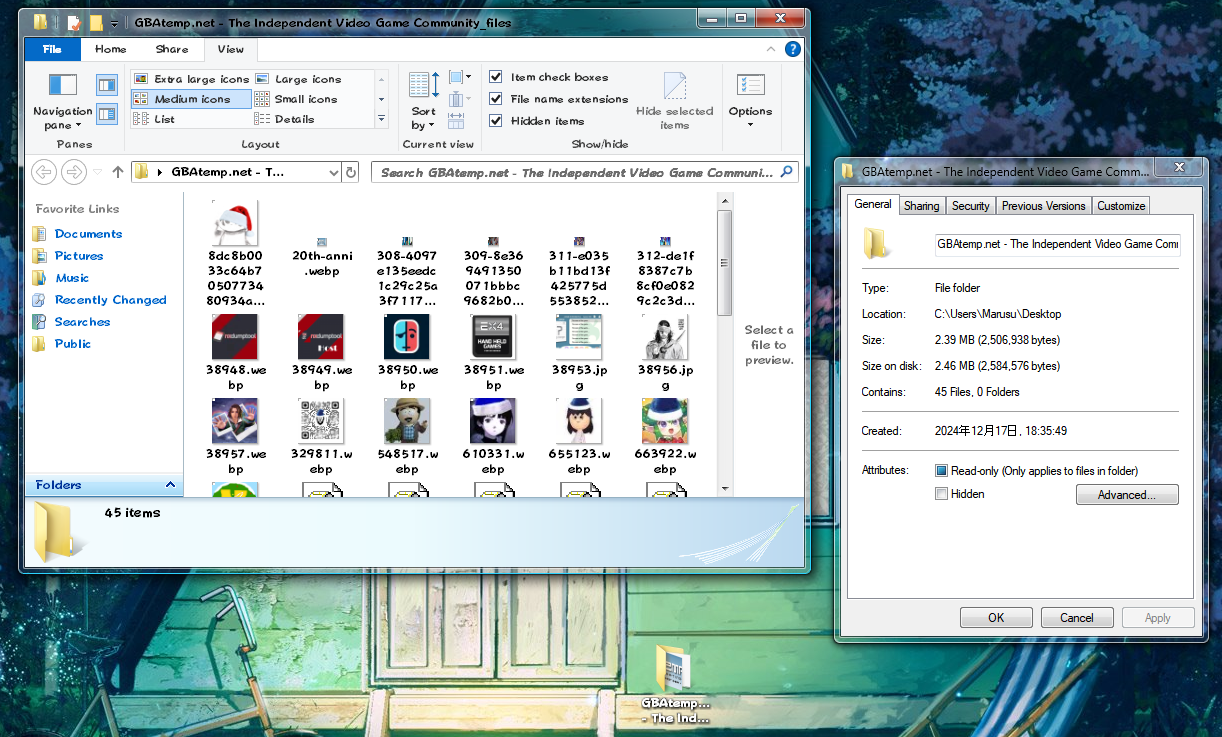Open Explorer Help icon
This screenshot has height=737, width=1222.
point(792,48)
